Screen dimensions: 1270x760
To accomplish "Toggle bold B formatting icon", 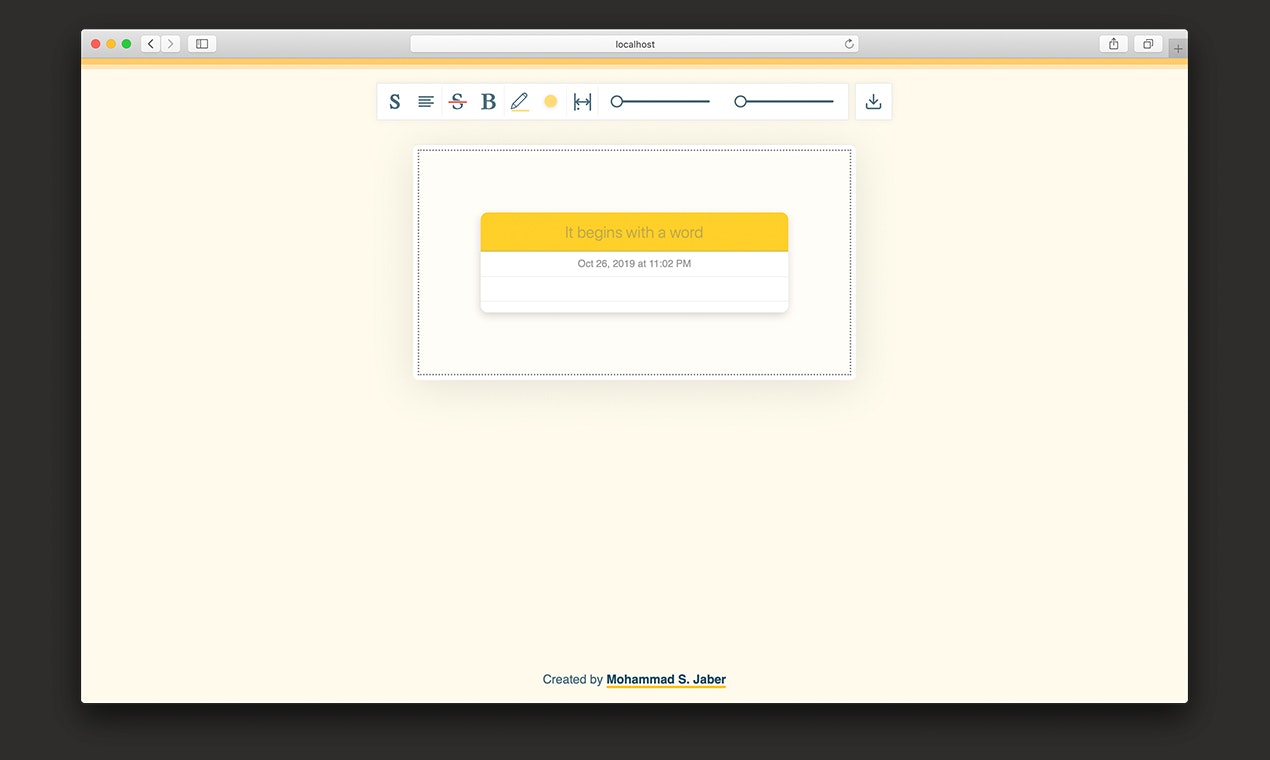I will click(x=488, y=102).
